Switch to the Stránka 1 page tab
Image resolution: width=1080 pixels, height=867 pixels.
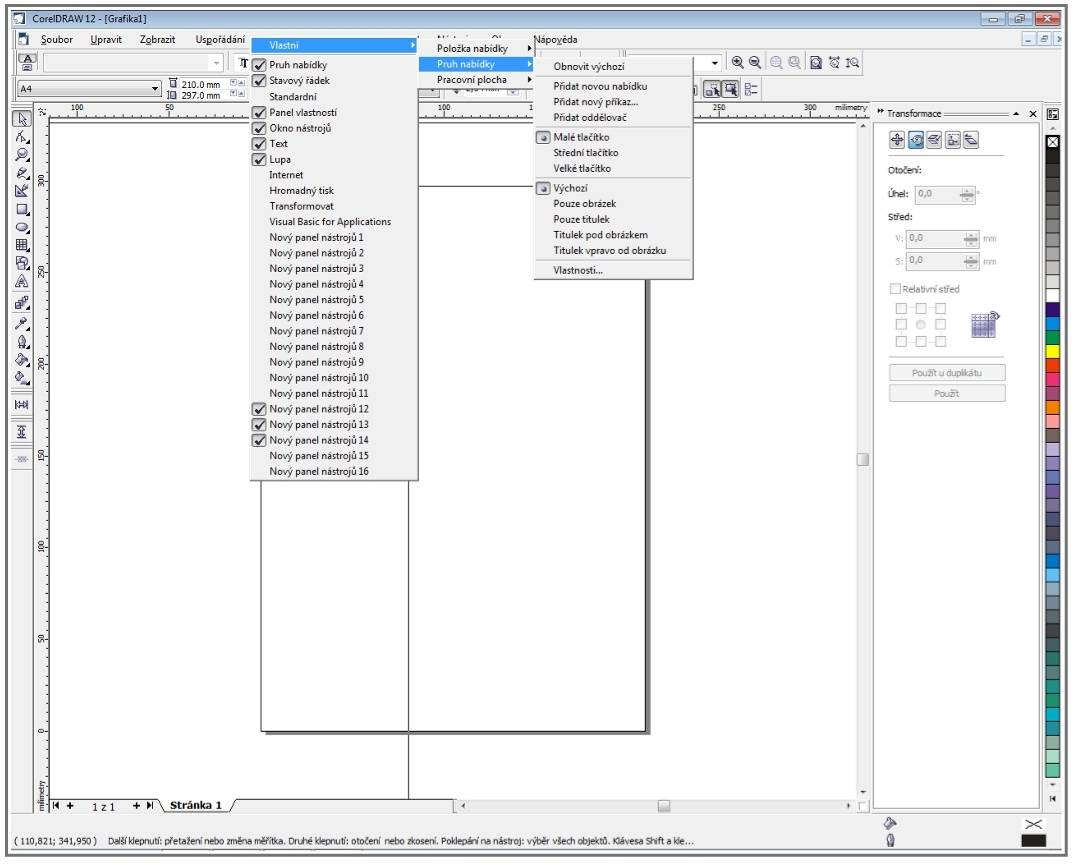coord(196,805)
